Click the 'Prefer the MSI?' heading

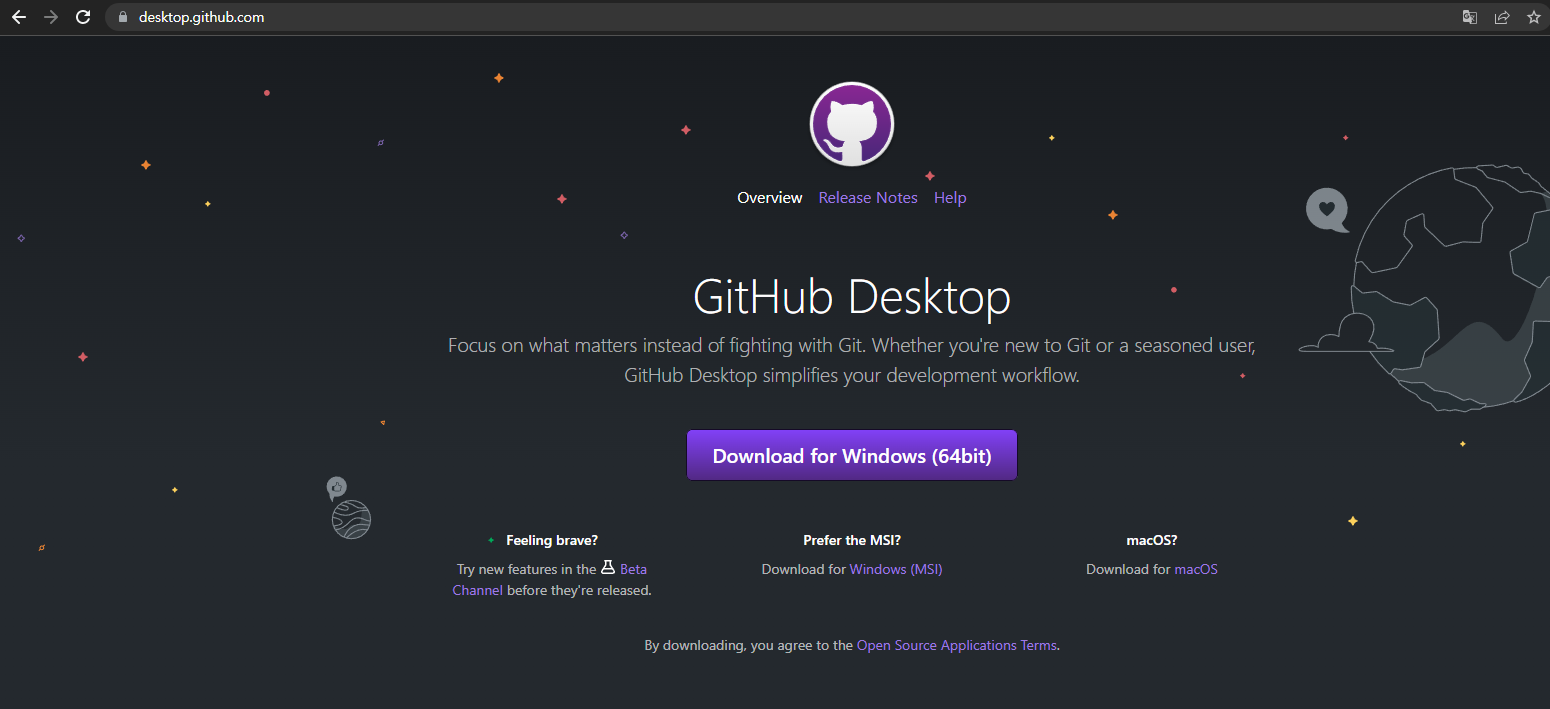coord(852,540)
